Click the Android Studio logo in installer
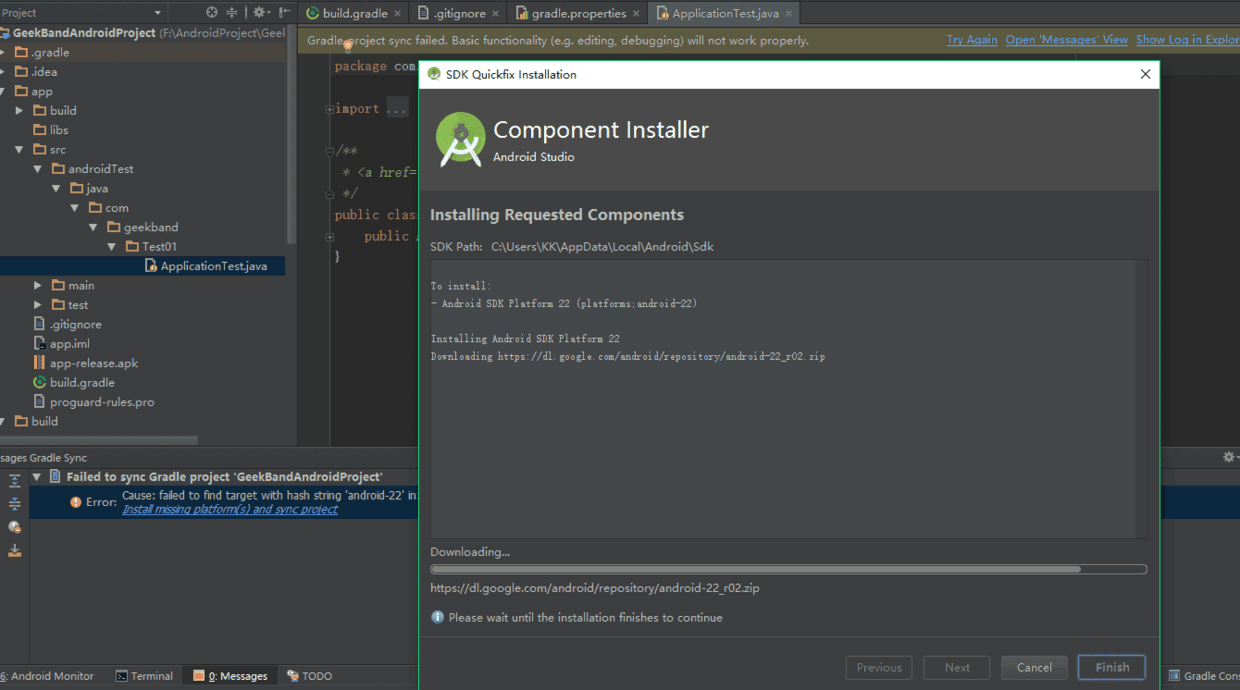 pyautogui.click(x=461, y=140)
